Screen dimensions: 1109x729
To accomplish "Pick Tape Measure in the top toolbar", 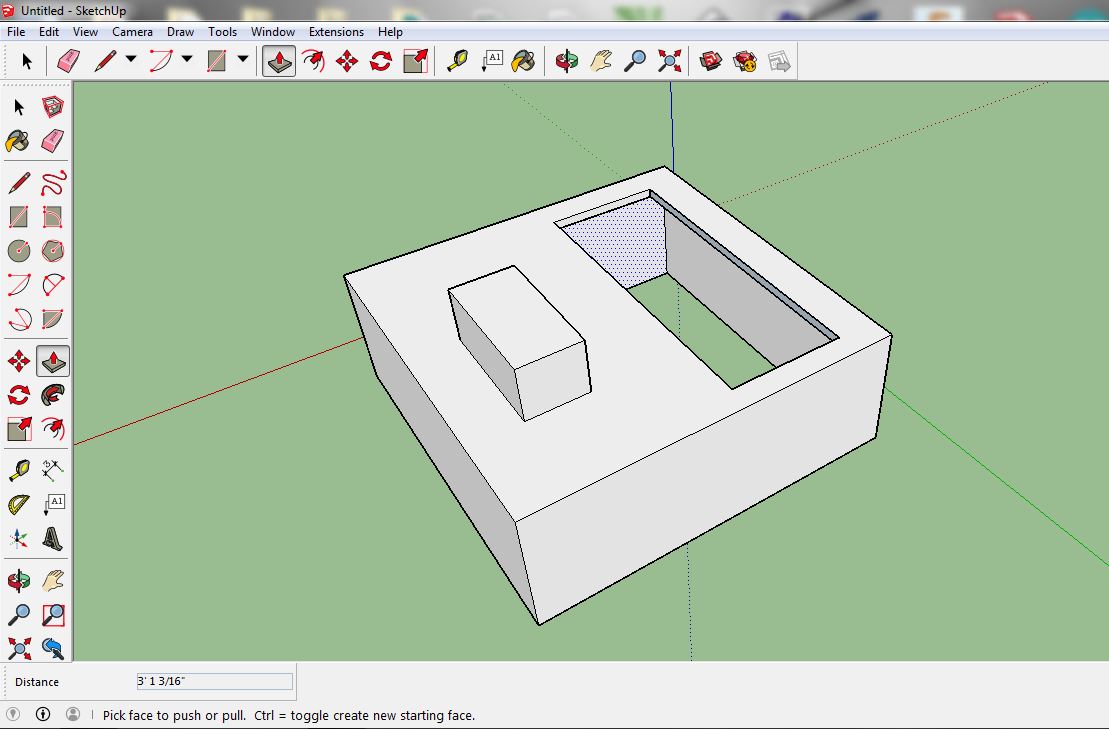I will (x=458, y=61).
